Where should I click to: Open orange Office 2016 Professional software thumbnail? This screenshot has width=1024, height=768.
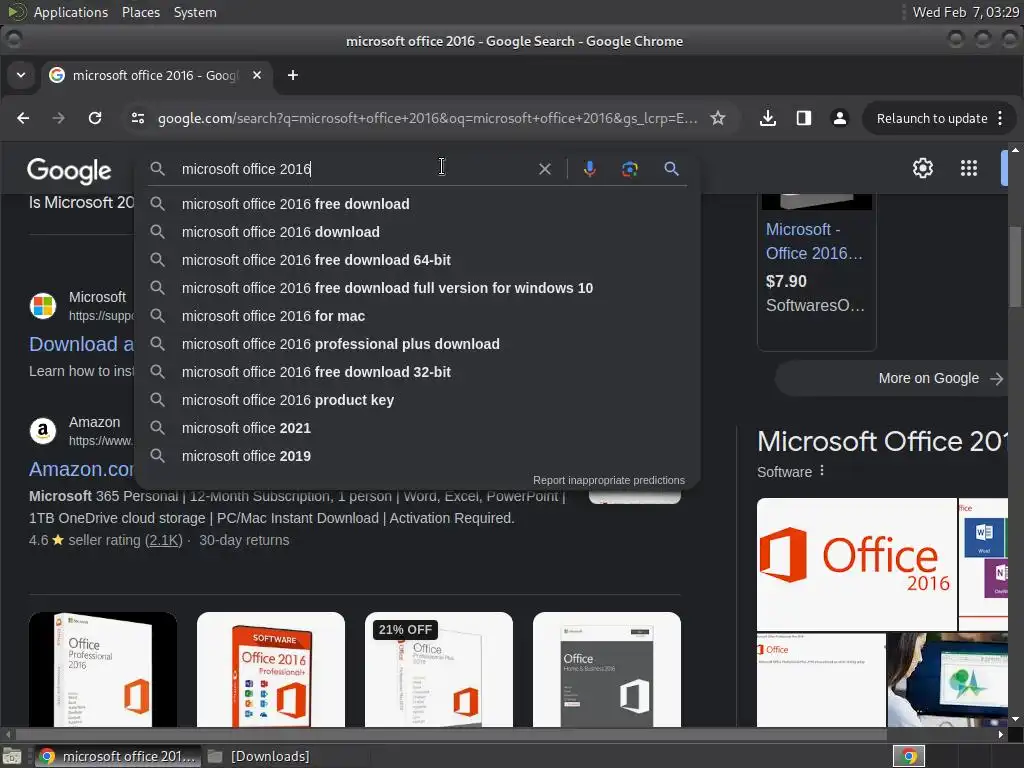(x=270, y=669)
